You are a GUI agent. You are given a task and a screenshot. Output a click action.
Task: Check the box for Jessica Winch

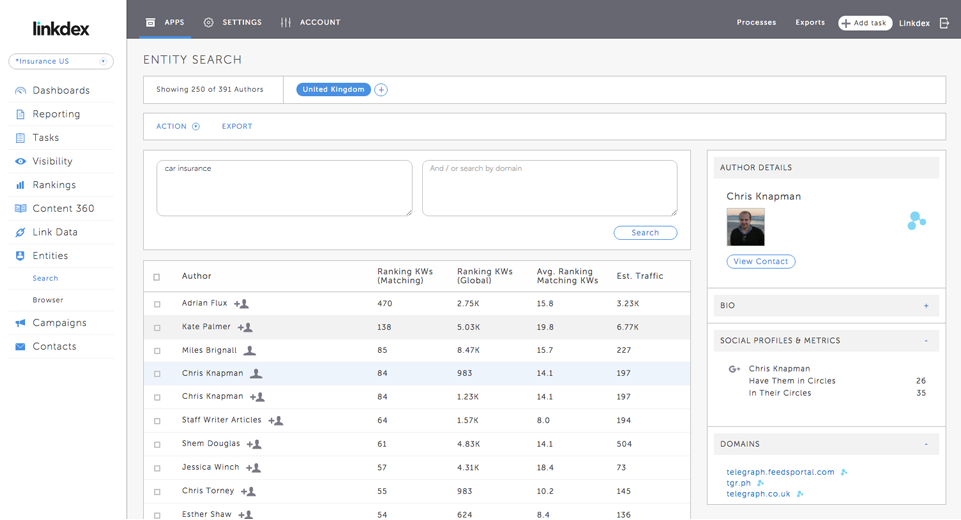click(157, 468)
